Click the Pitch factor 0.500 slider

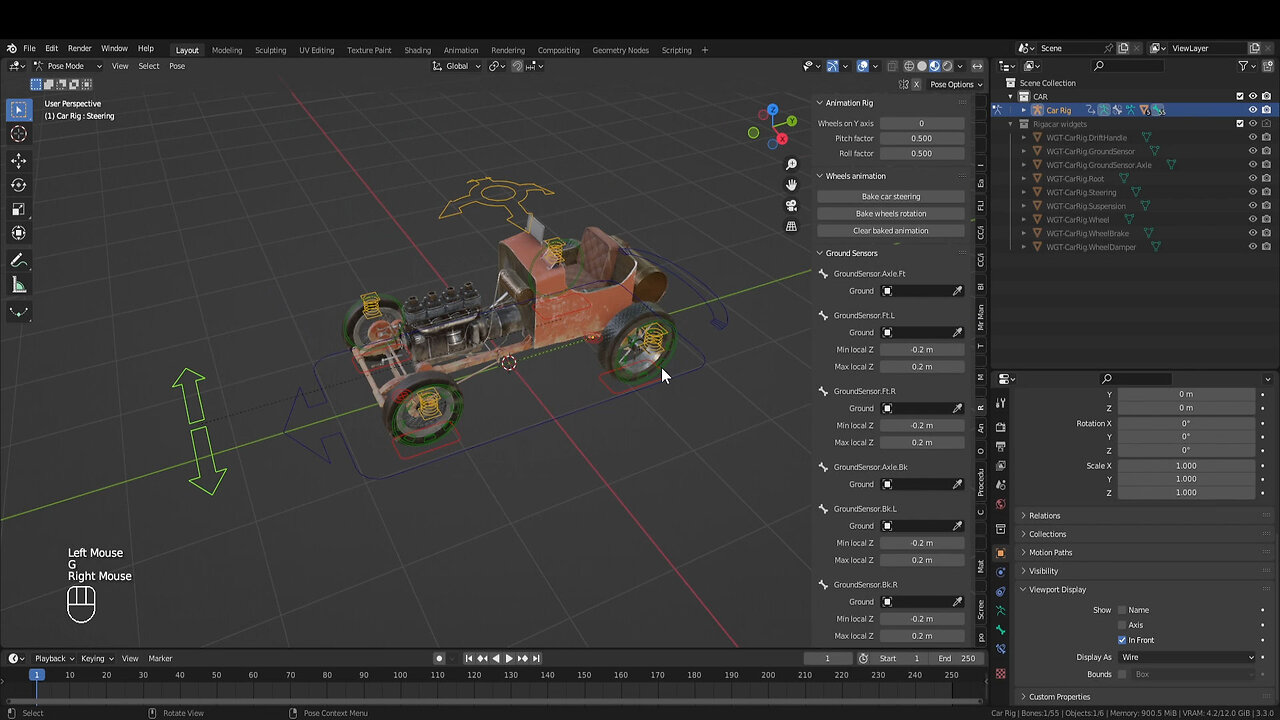click(921, 138)
